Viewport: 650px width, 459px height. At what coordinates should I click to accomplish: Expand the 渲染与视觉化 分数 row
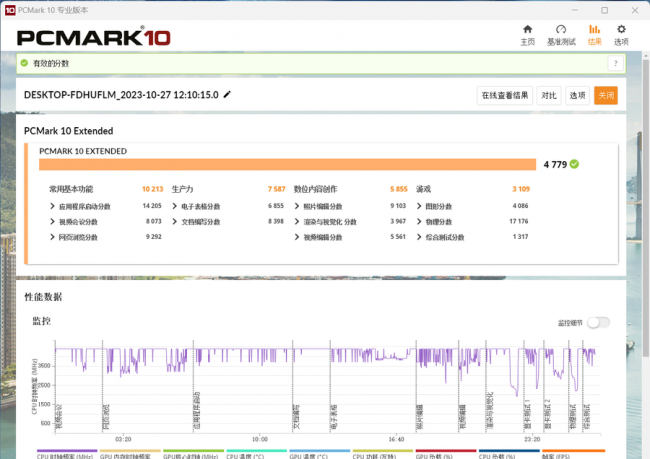(x=297, y=221)
